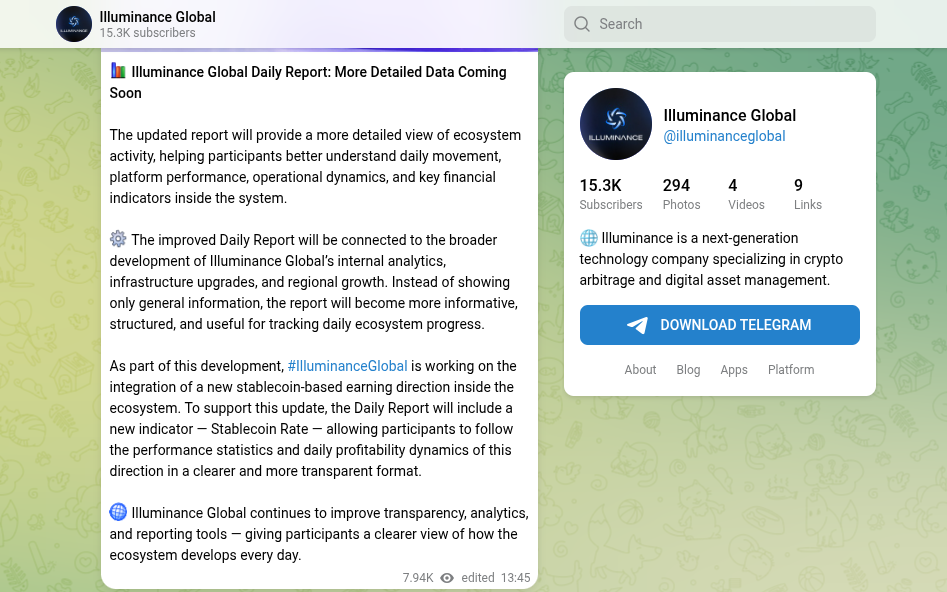Image resolution: width=947 pixels, height=592 pixels.
Task: Click the post timestamp 13:45
Action: click(515, 578)
